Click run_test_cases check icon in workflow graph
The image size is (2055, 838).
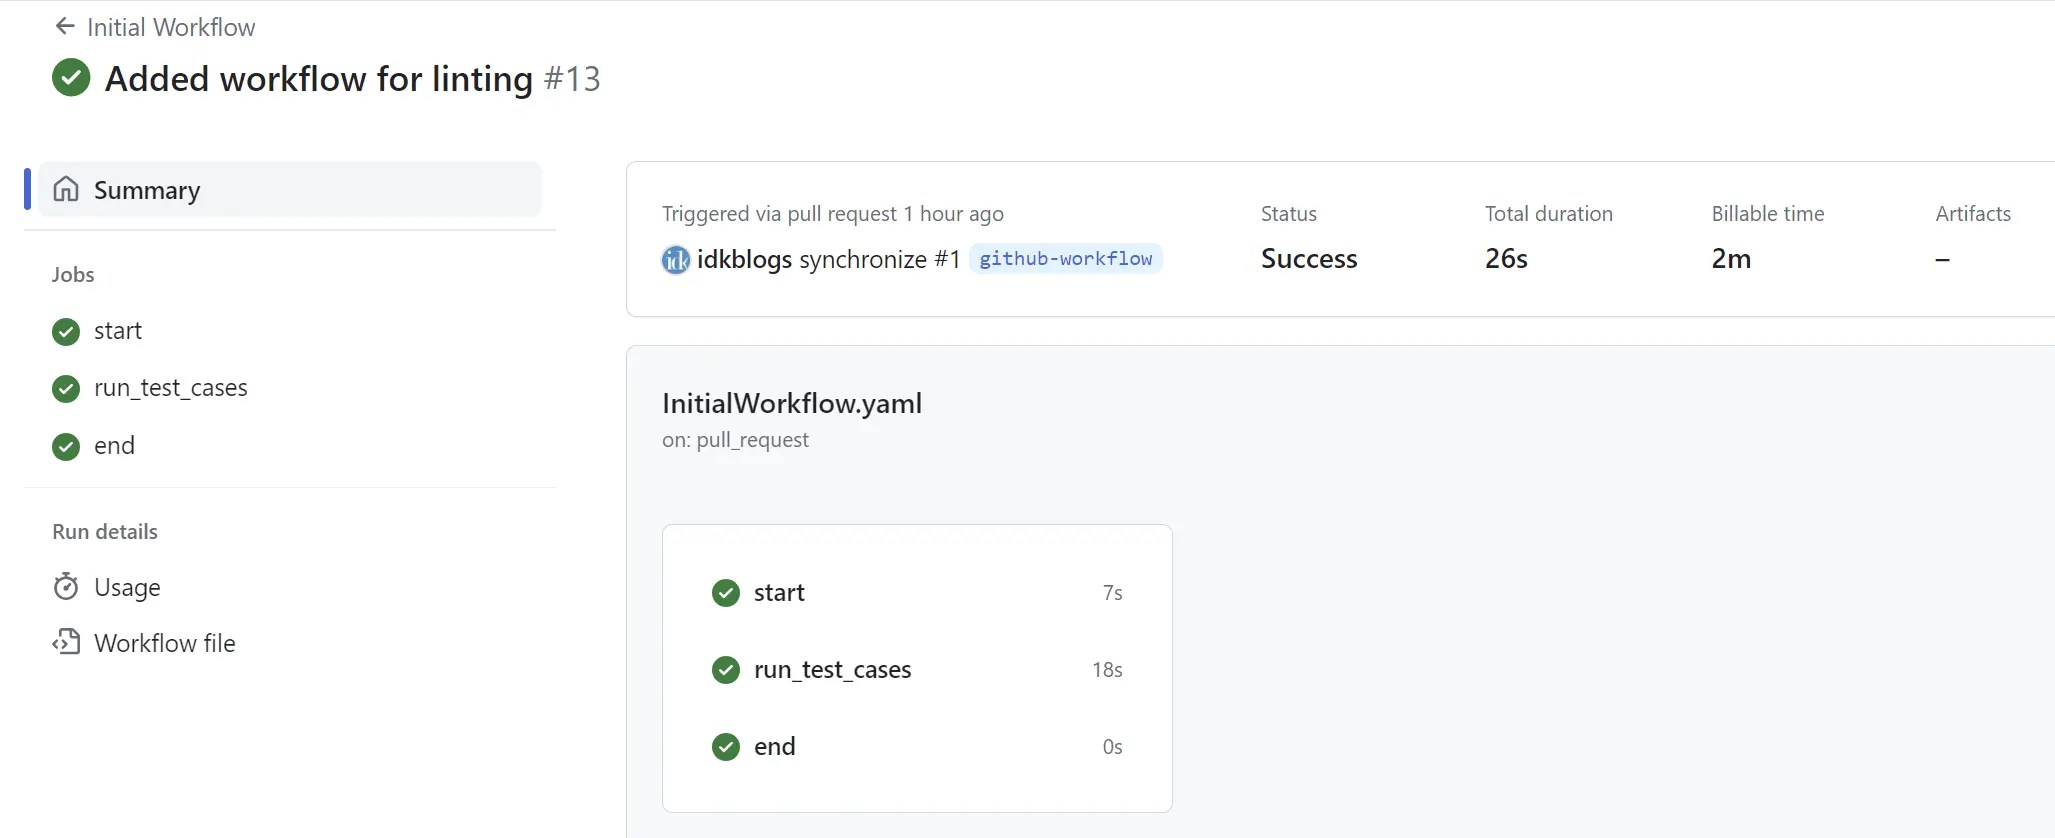click(x=726, y=670)
